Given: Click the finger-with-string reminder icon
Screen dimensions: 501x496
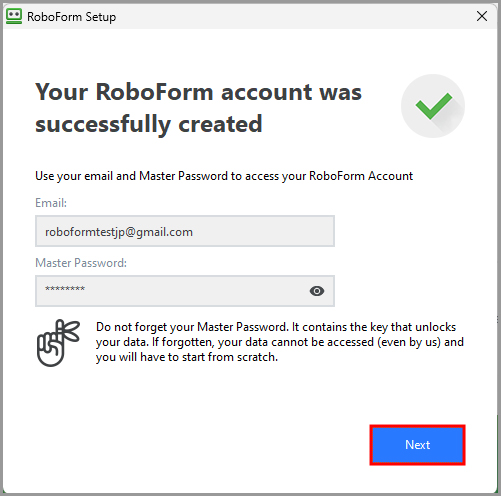Looking at the screenshot, I should pos(58,343).
